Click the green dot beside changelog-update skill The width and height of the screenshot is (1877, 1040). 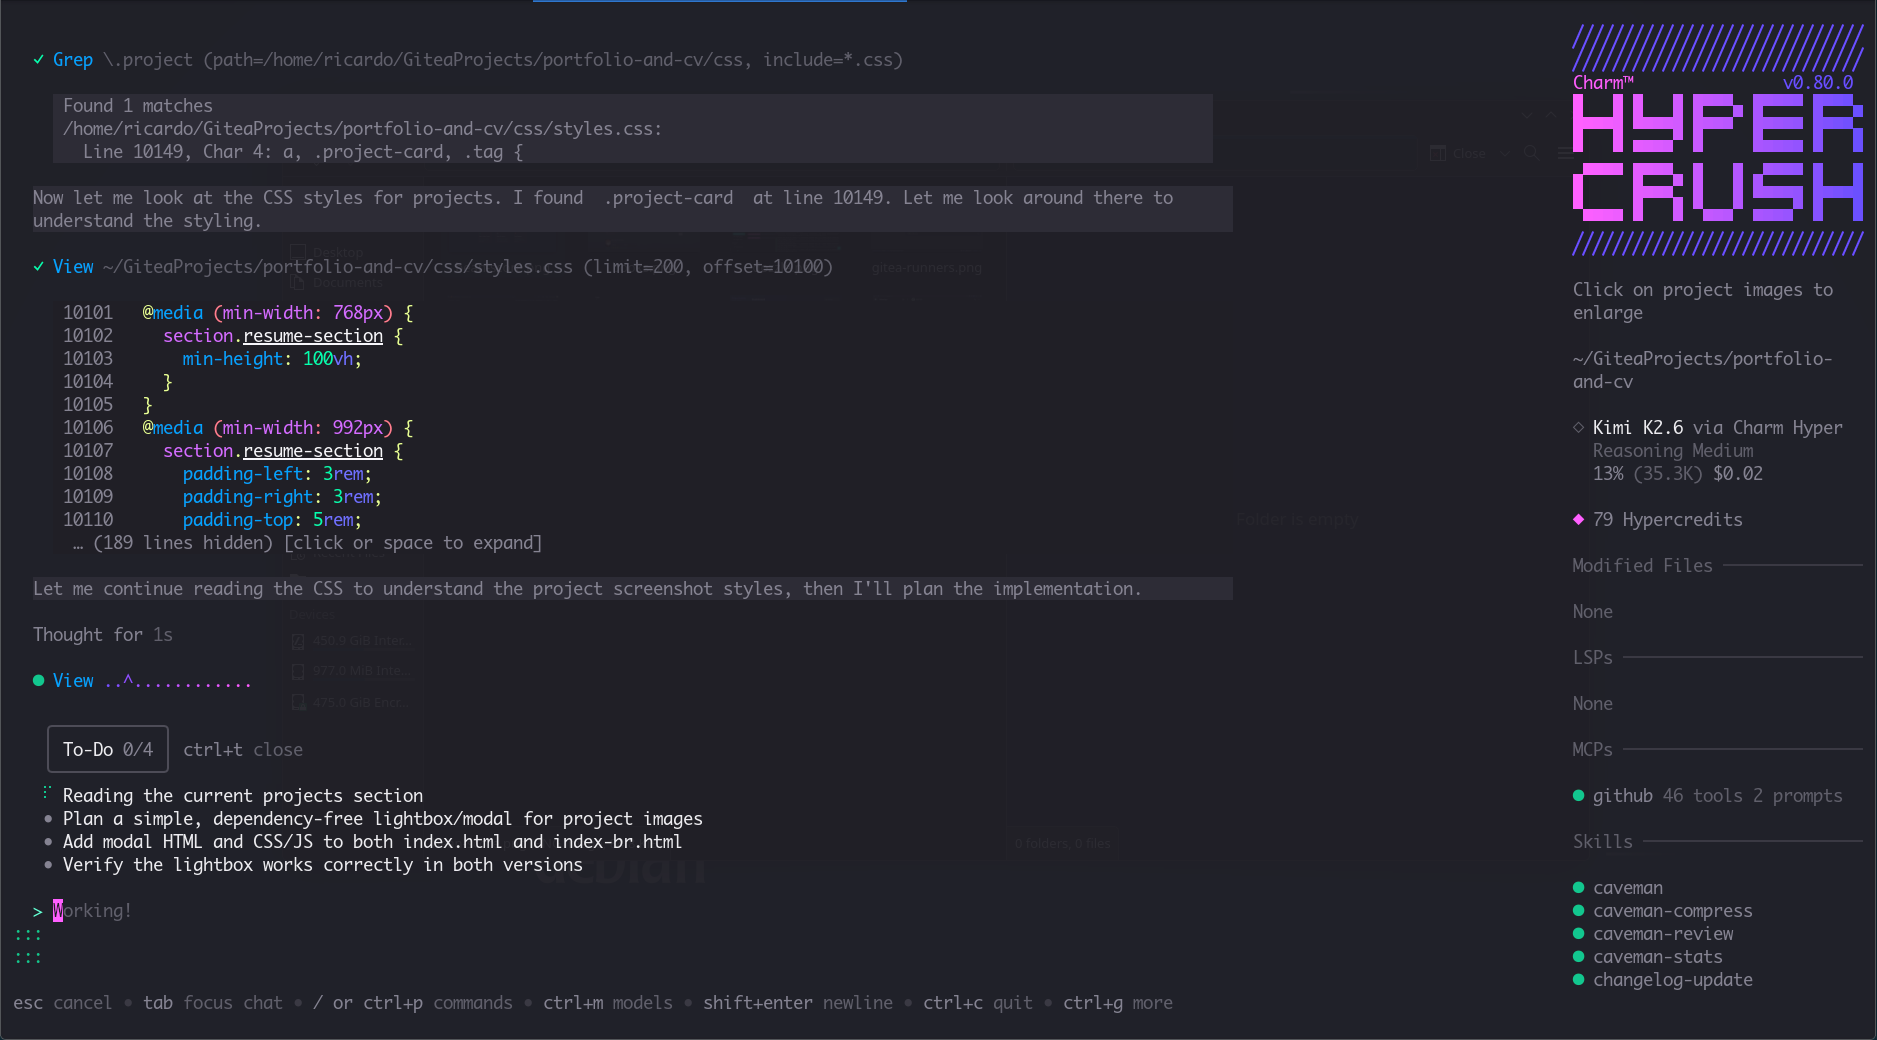click(x=1578, y=980)
